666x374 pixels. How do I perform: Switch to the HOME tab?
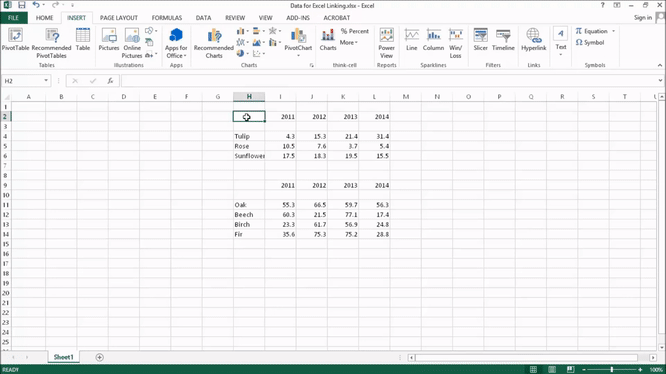(44, 18)
